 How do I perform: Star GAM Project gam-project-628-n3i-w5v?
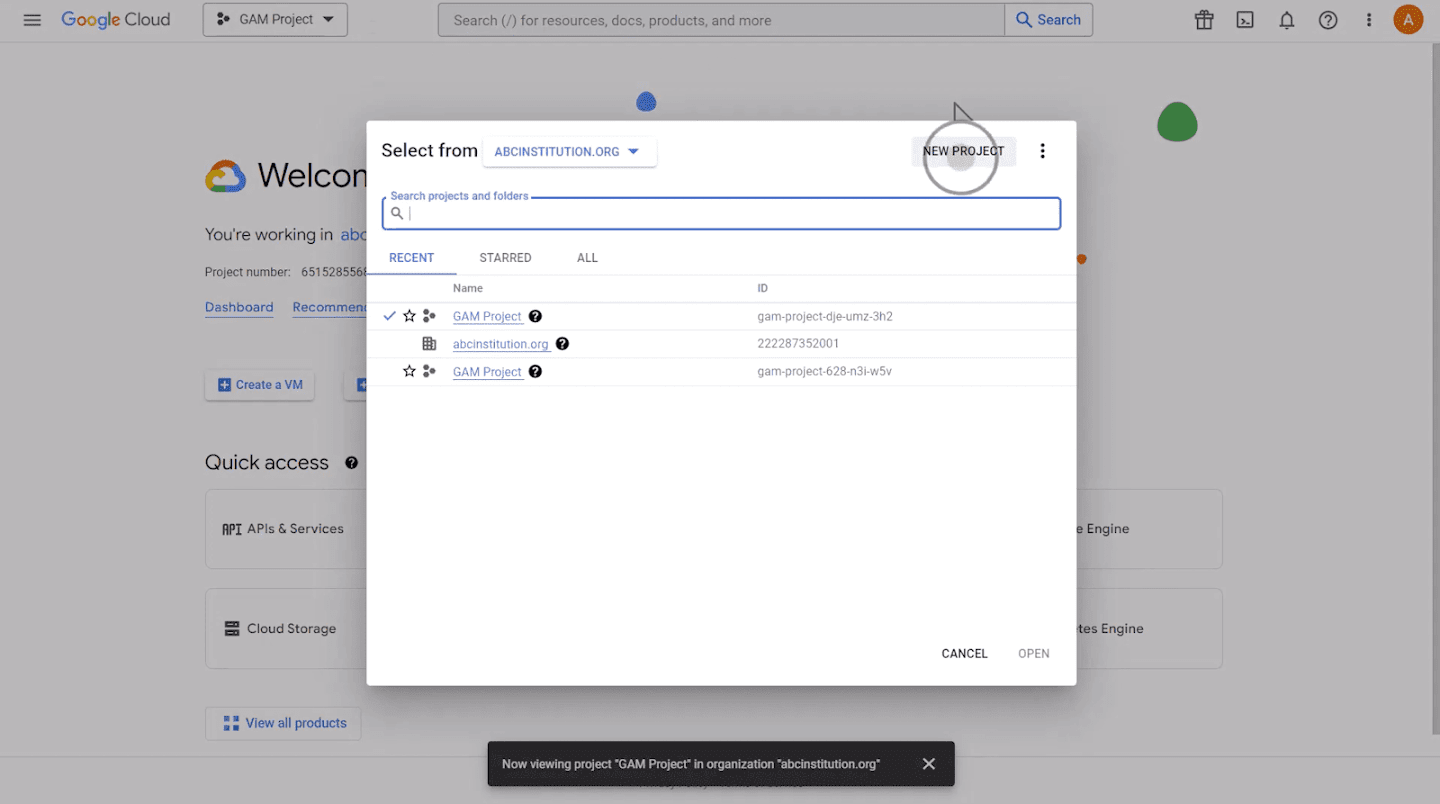point(409,371)
